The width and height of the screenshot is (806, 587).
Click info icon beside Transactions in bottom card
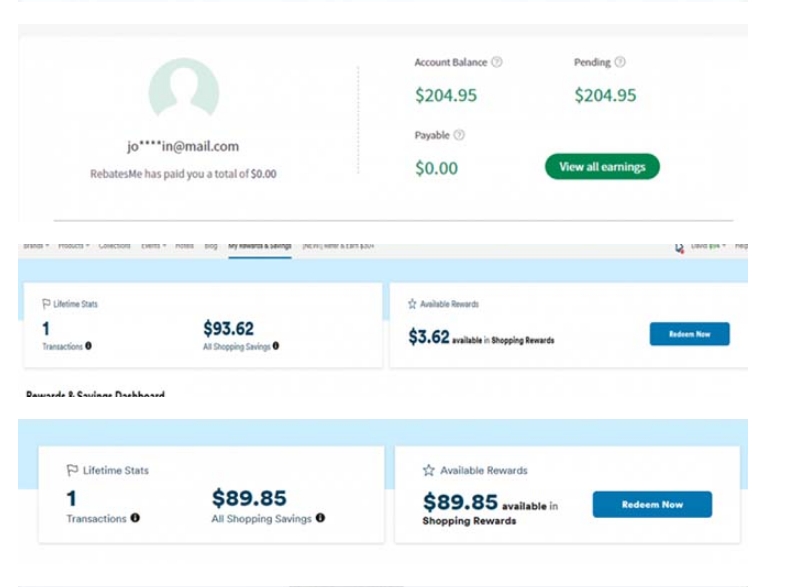pos(135,518)
